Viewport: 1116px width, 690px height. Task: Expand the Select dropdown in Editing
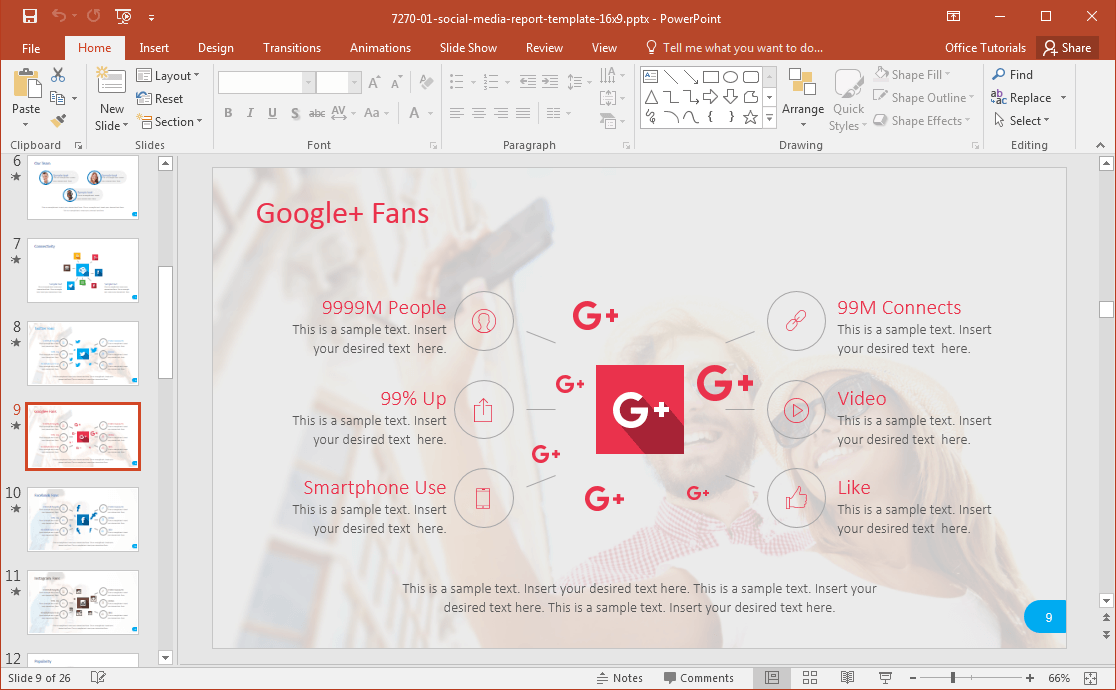1021,121
